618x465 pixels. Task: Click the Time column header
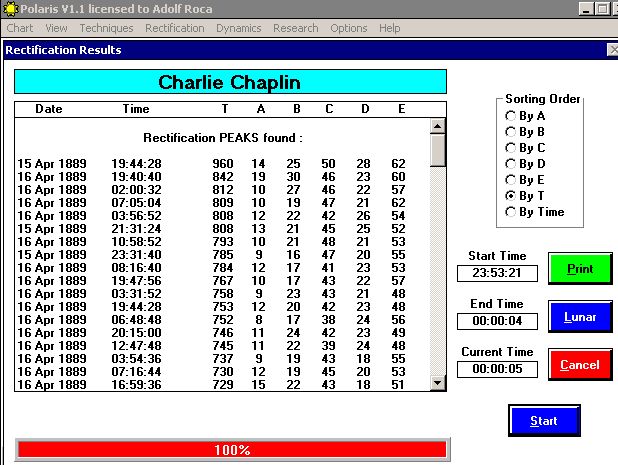click(x=136, y=109)
